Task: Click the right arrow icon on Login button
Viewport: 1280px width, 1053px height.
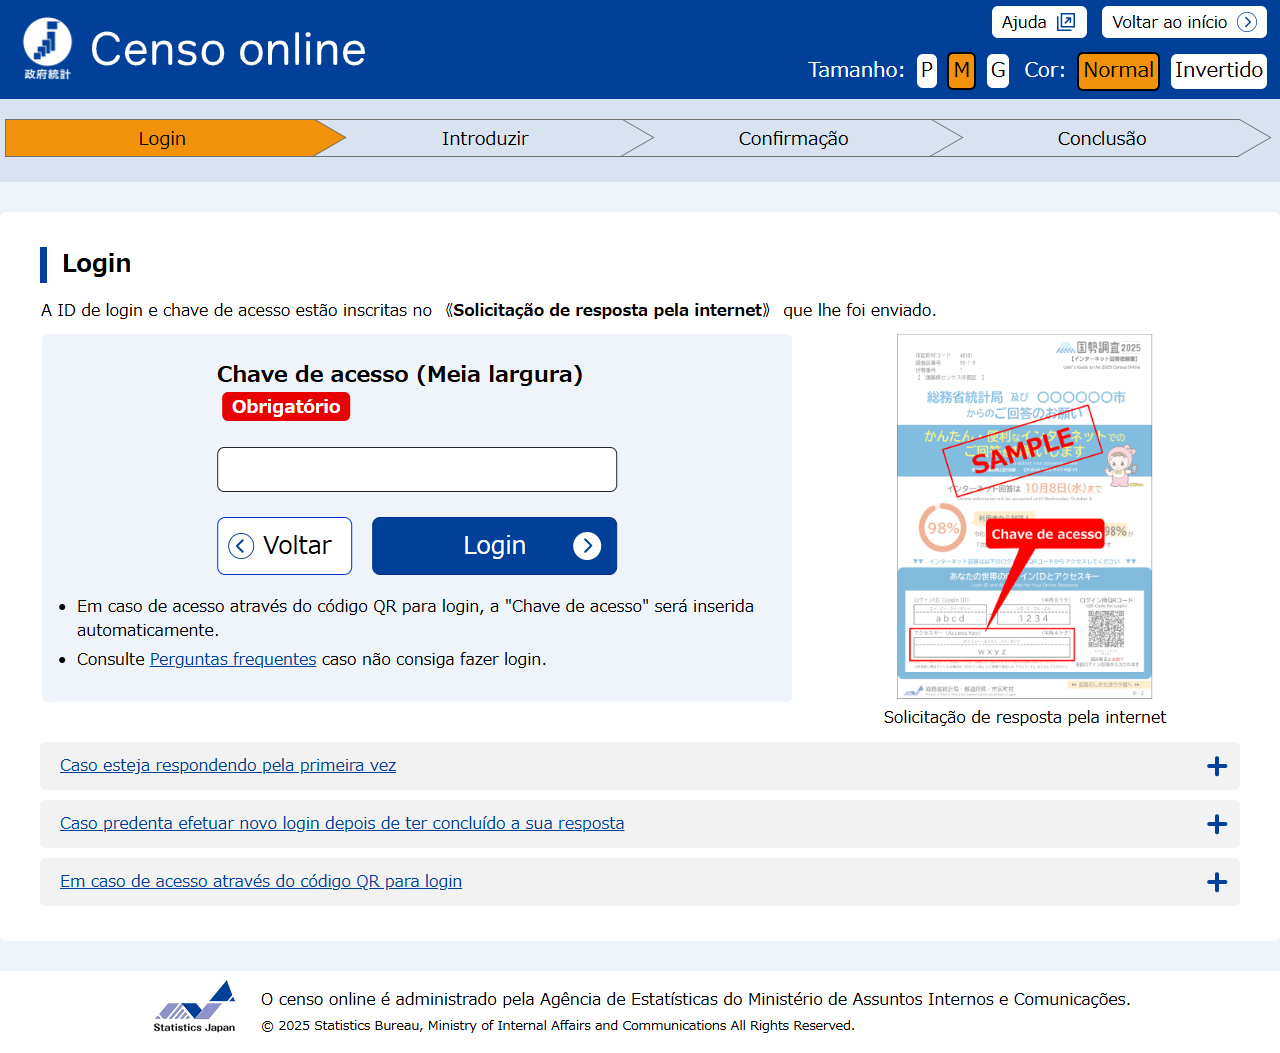Action: [x=587, y=546]
